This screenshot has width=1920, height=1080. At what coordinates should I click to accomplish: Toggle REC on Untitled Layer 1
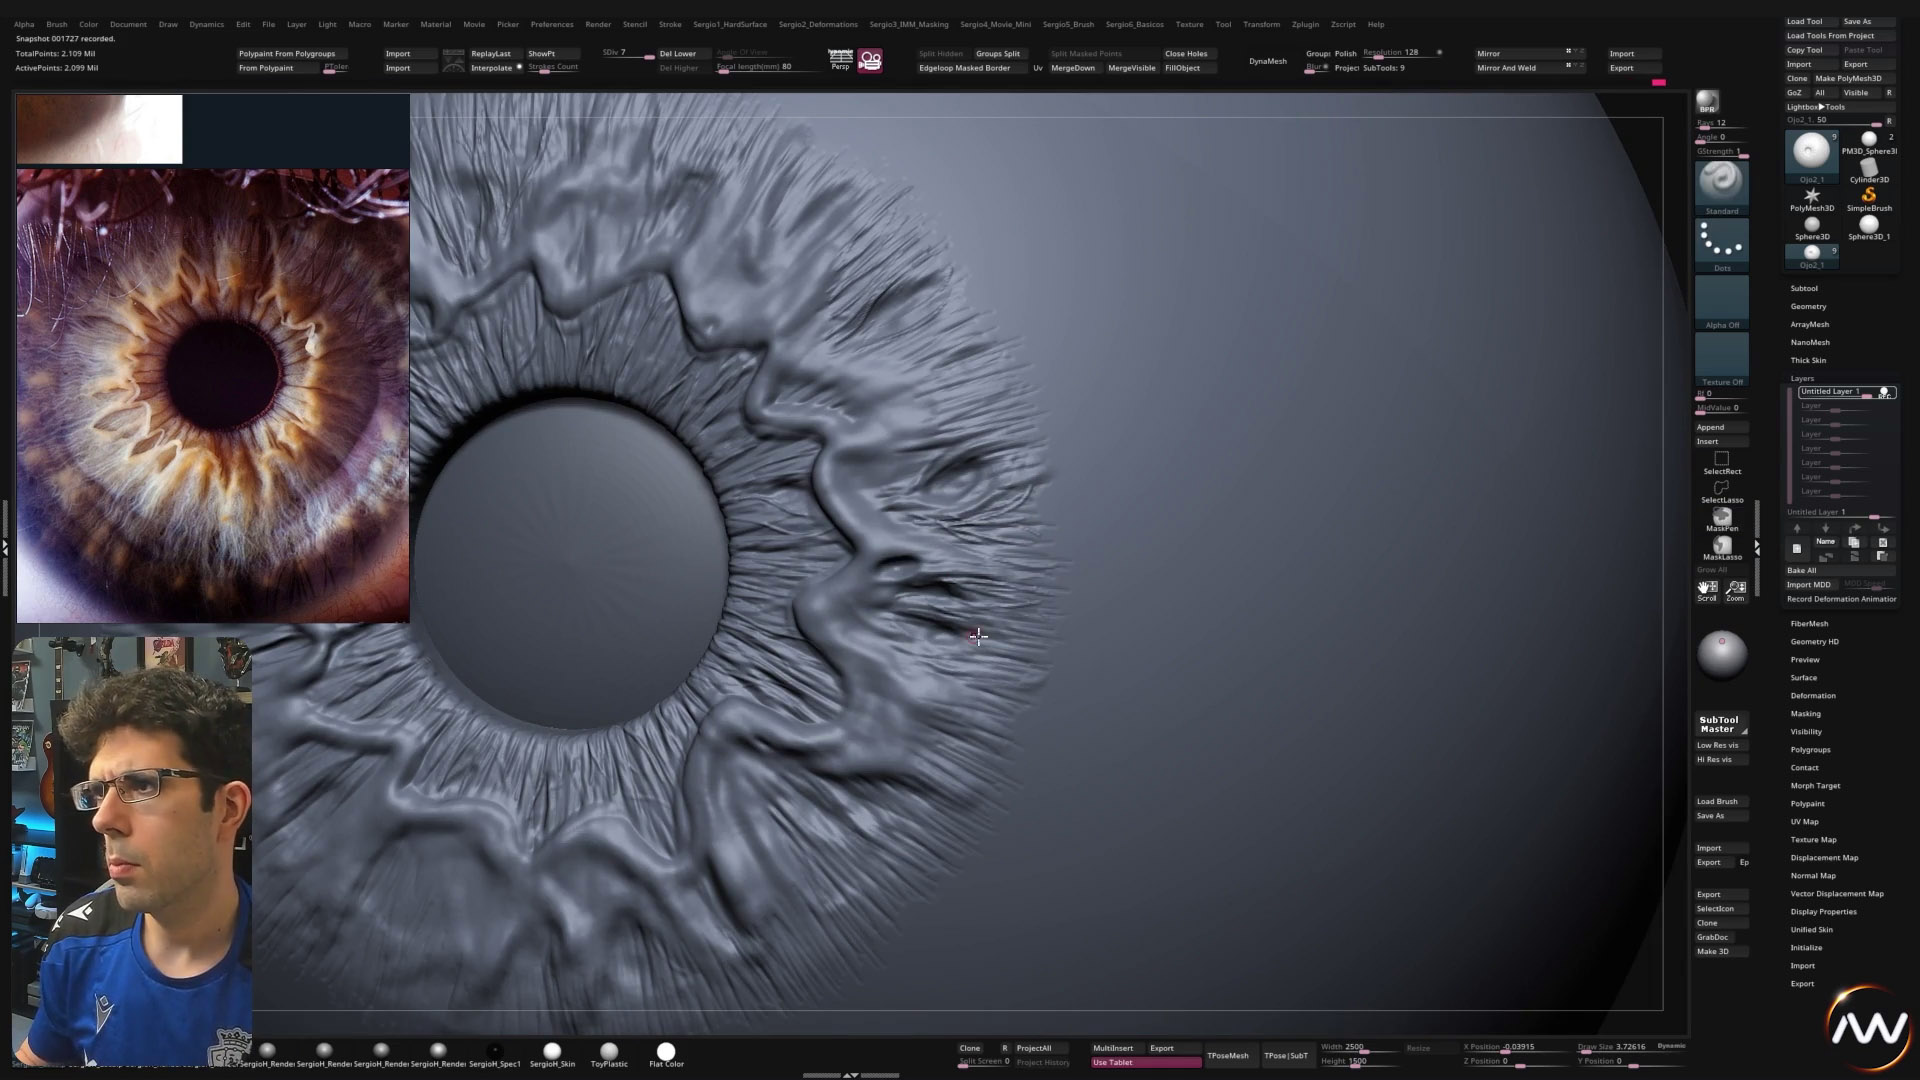coord(1884,393)
